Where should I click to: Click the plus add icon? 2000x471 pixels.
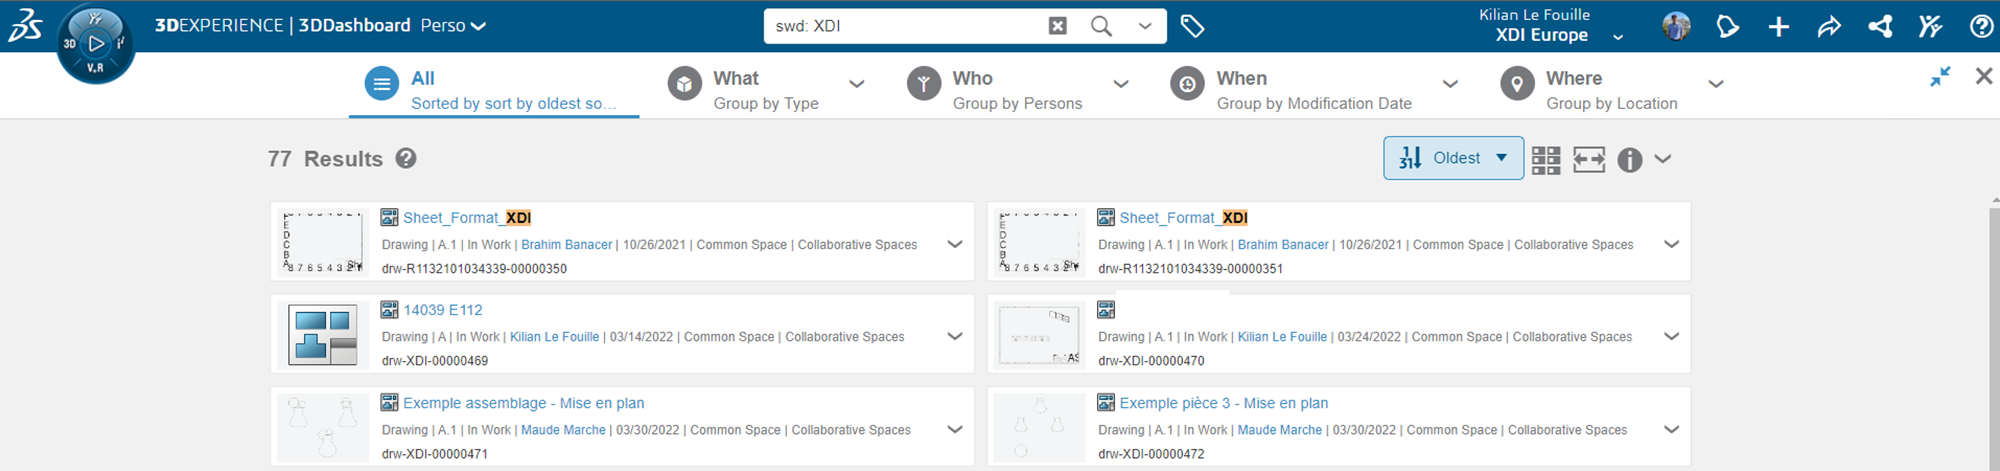1778,27
